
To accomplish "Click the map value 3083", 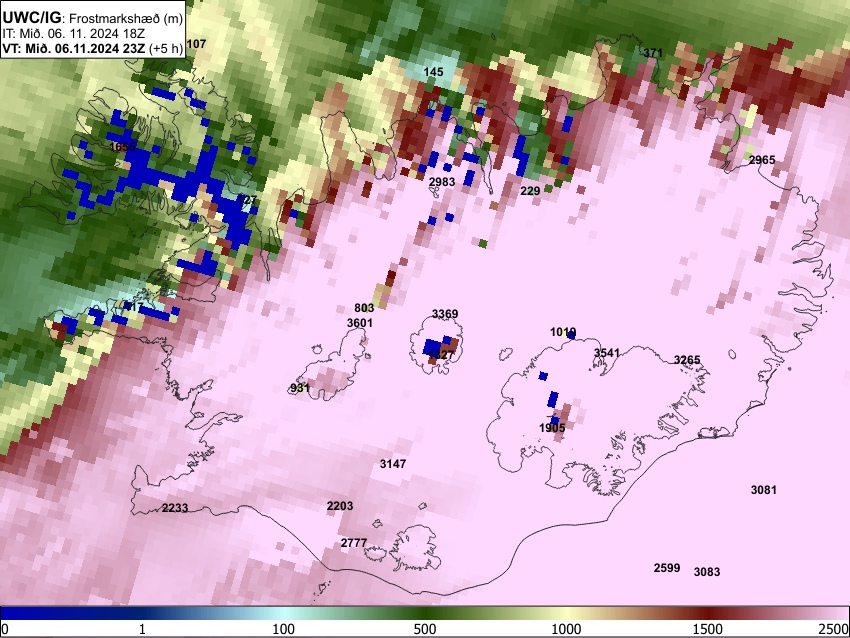I will [707, 571].
